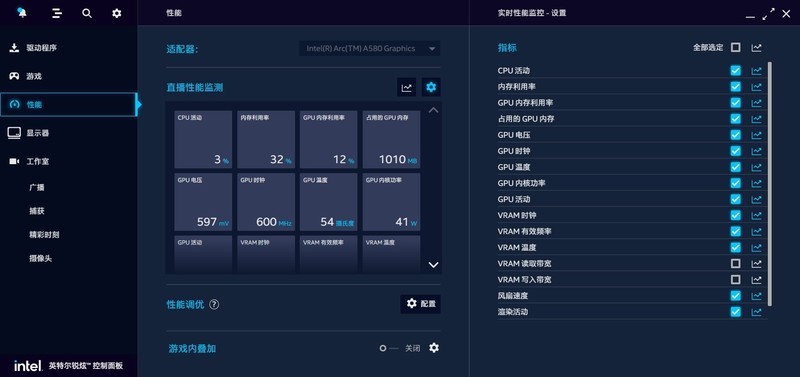Collapse tiles with the up chevron
Image resolution: width=800 pixels, height=377 pixels.
tap(433, 110)
